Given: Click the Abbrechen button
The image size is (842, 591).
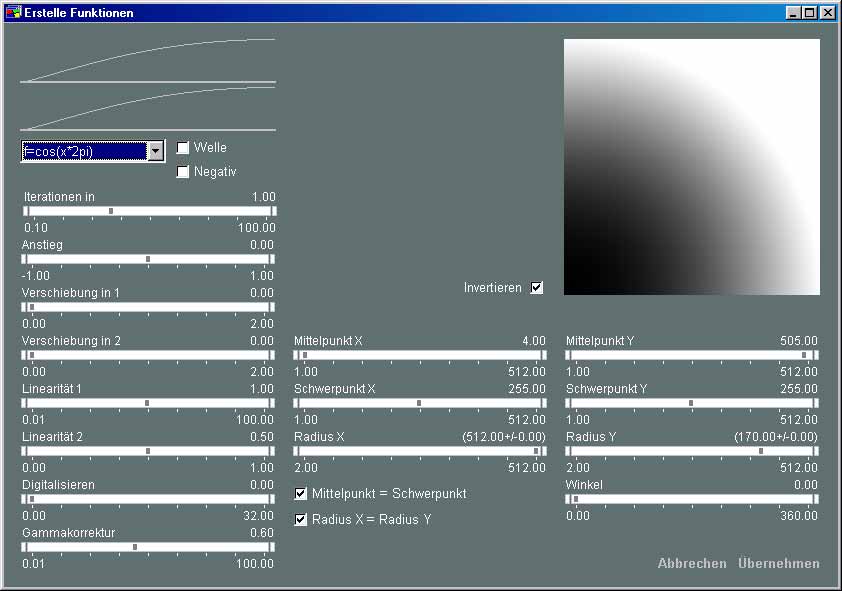Looking at the screenshot, I should tap(692, 563).
